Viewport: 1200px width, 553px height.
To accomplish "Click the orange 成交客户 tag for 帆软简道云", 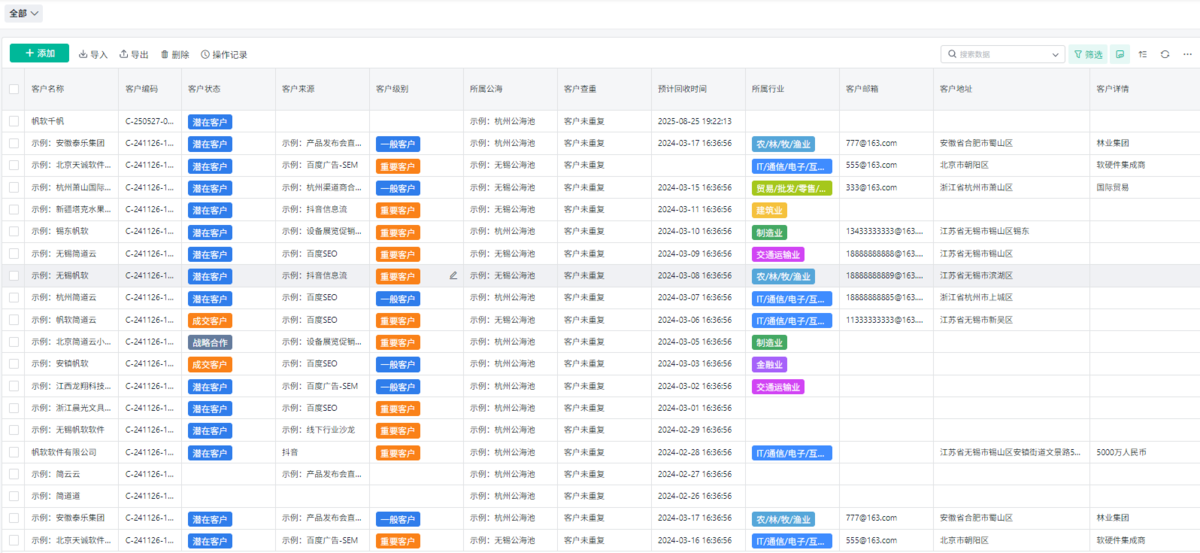I will click(x=210, y=320).
